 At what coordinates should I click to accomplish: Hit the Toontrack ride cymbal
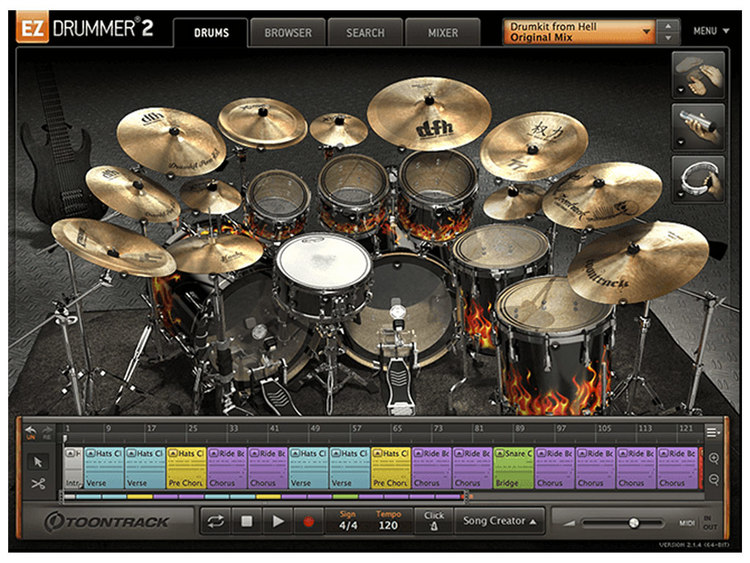[x=639, y=262]
